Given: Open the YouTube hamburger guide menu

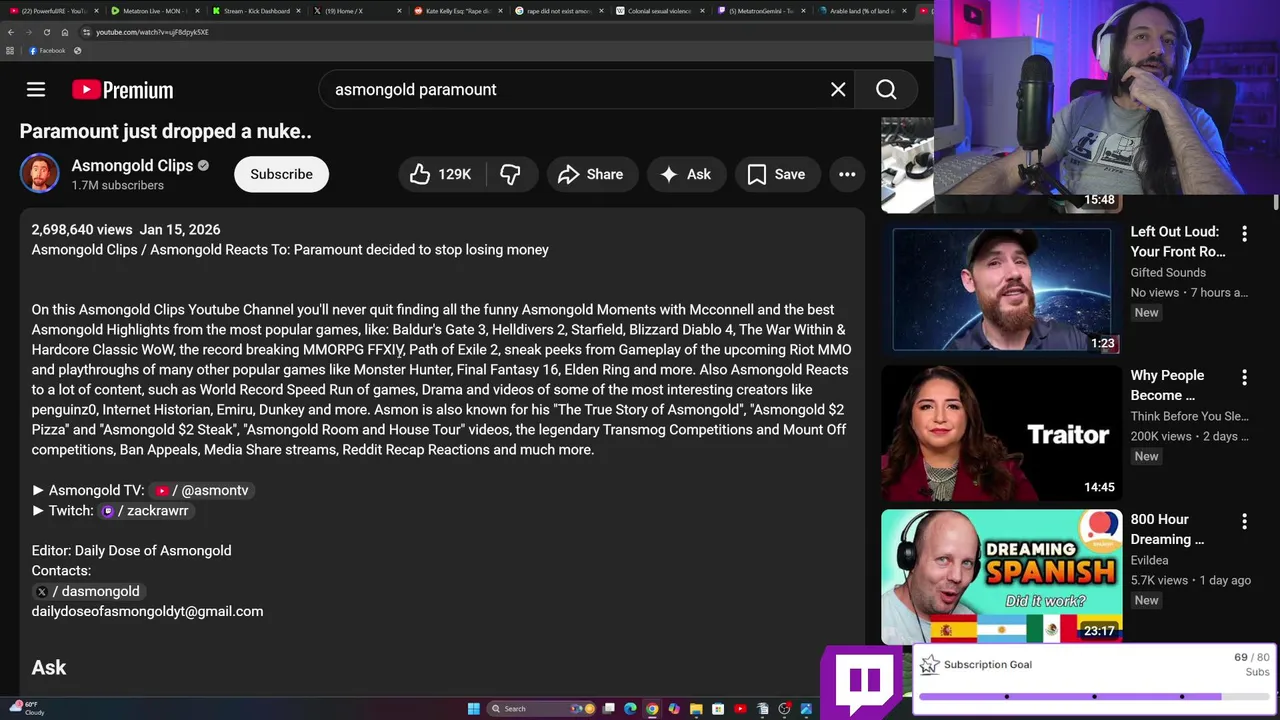Looking at the screenshot, I should point(36,90).
